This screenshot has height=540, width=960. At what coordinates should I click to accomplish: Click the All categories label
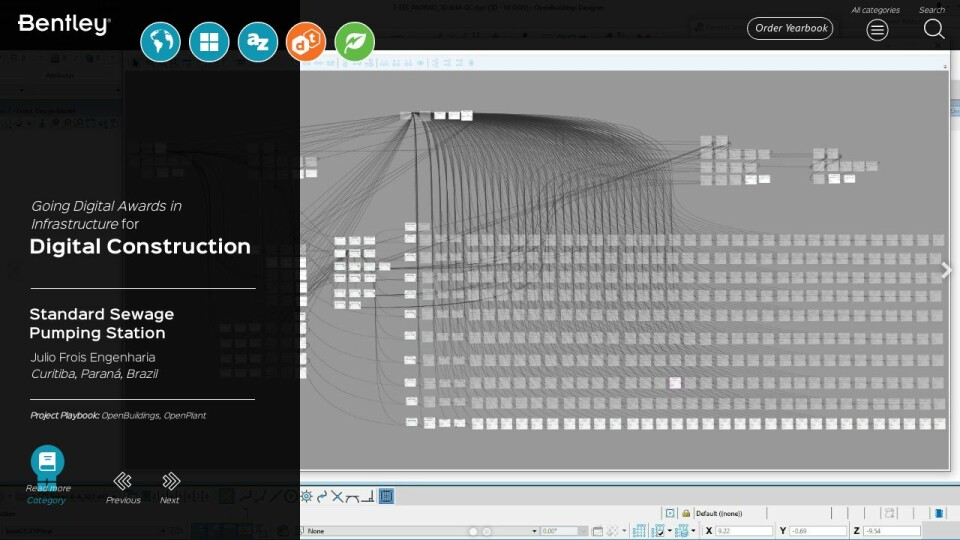(x=875, y=10)
